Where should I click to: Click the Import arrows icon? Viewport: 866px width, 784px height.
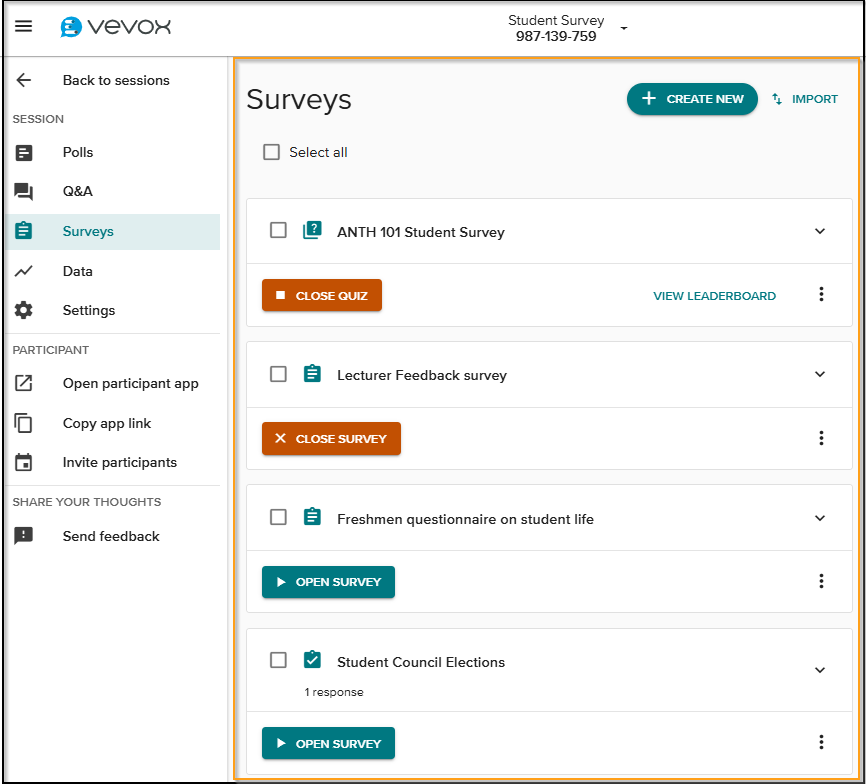777,99
